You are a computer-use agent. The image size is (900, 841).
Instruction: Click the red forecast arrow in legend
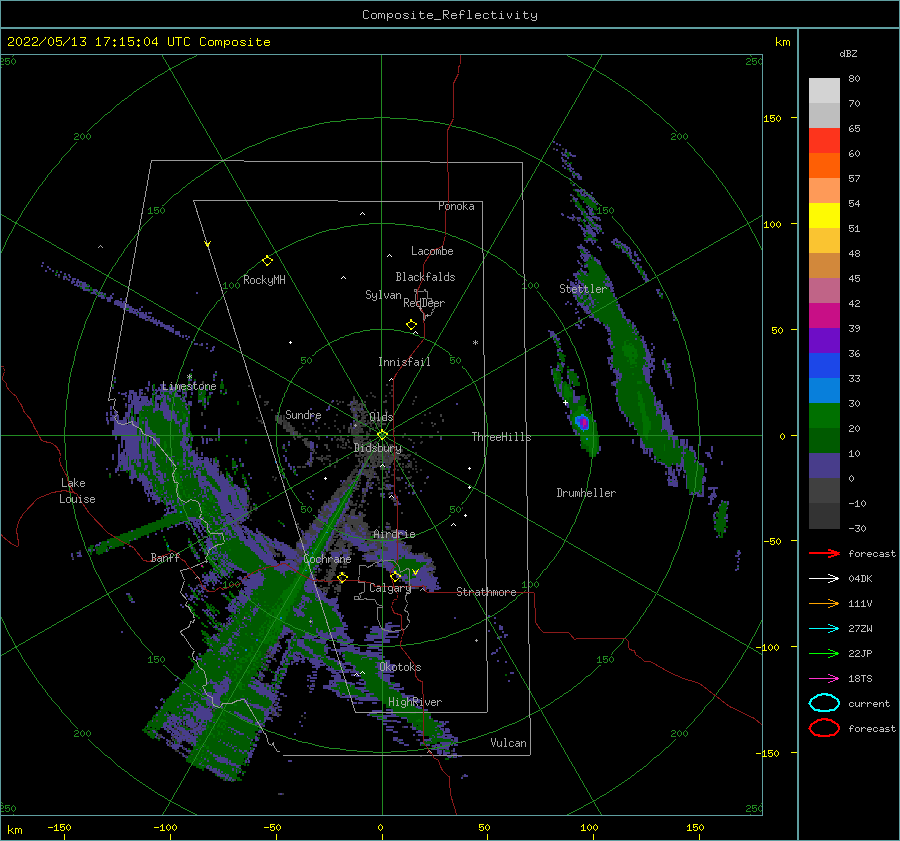(824, 553)
